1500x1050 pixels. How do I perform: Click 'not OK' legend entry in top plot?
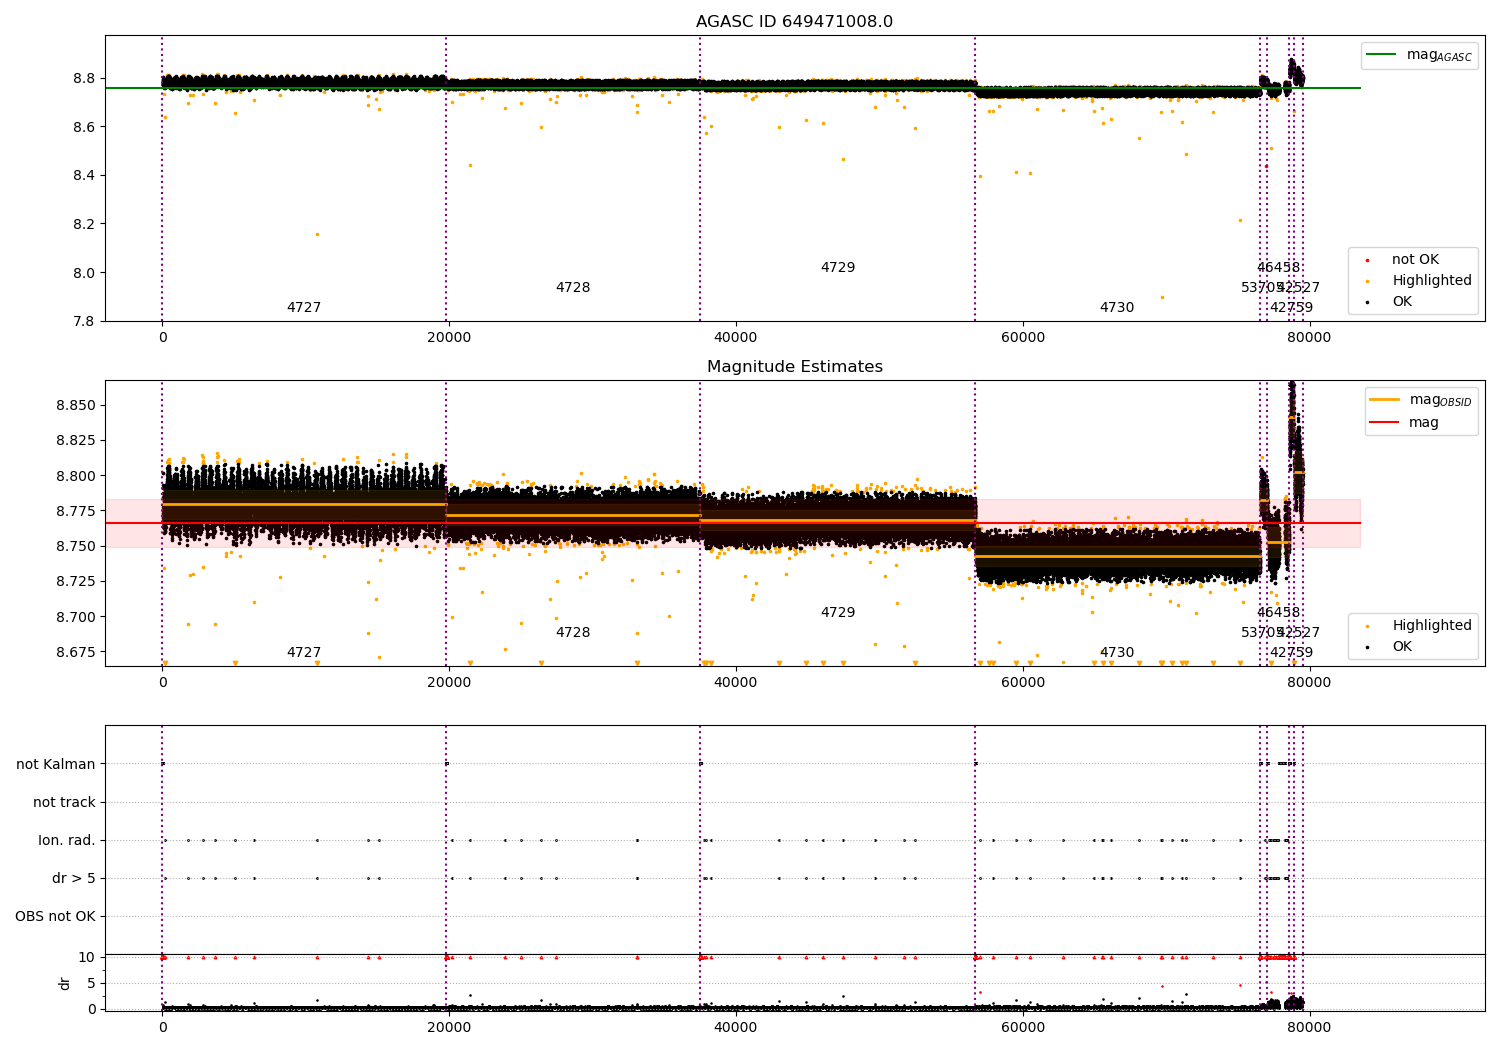point(1415,260)
